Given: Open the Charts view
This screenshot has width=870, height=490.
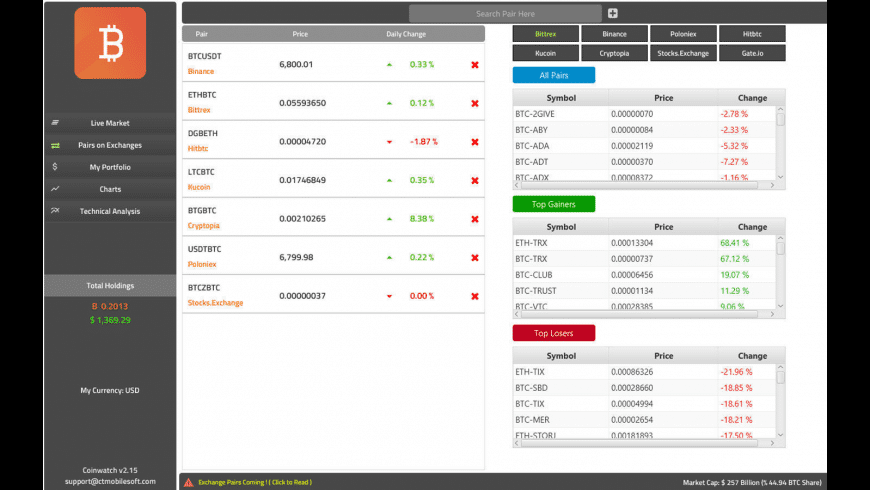Looking at the screenshot, I should 110,189.
